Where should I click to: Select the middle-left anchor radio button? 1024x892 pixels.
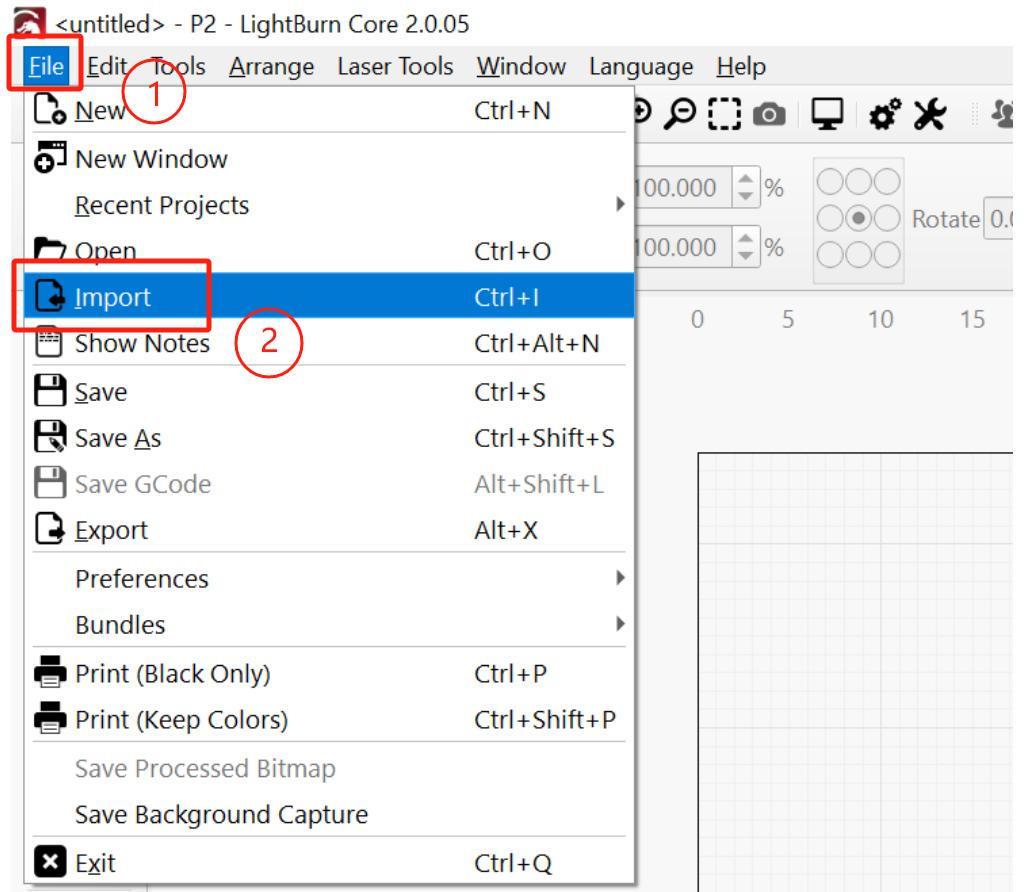[830, 218]
